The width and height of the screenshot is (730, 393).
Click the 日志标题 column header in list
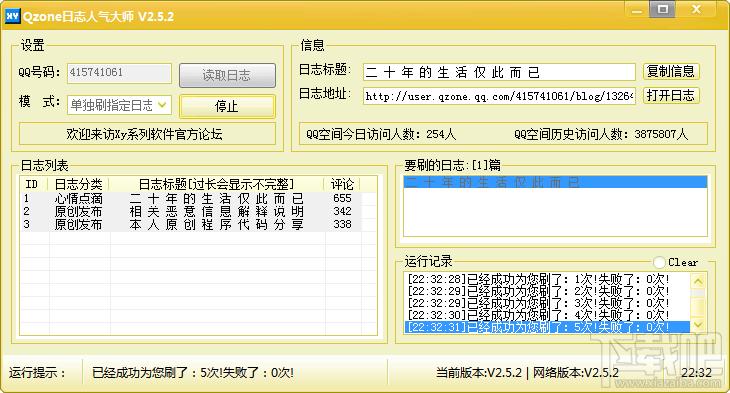(216, 184)
